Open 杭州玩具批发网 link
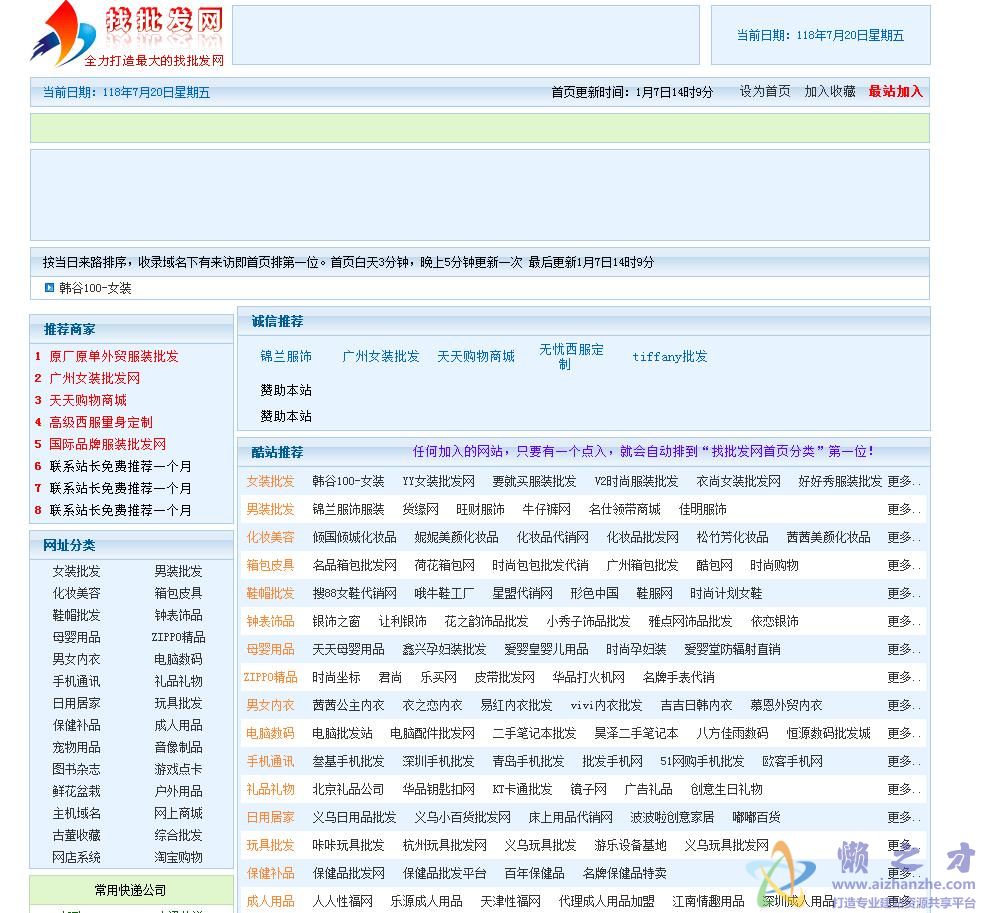The height and width of the screenshot is (913, 985). pyautogui.click(x=444, y=845)
